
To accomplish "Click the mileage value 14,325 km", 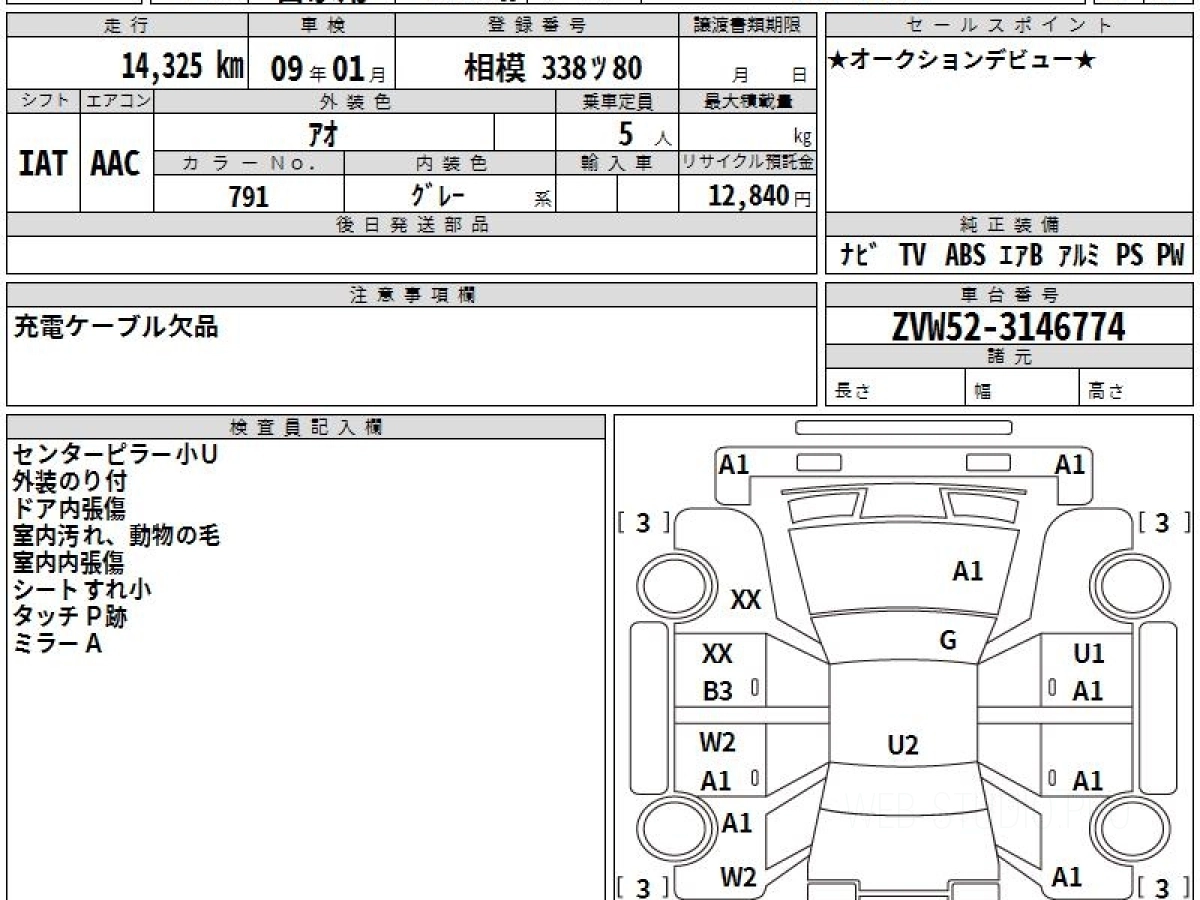I will [183, 67].
